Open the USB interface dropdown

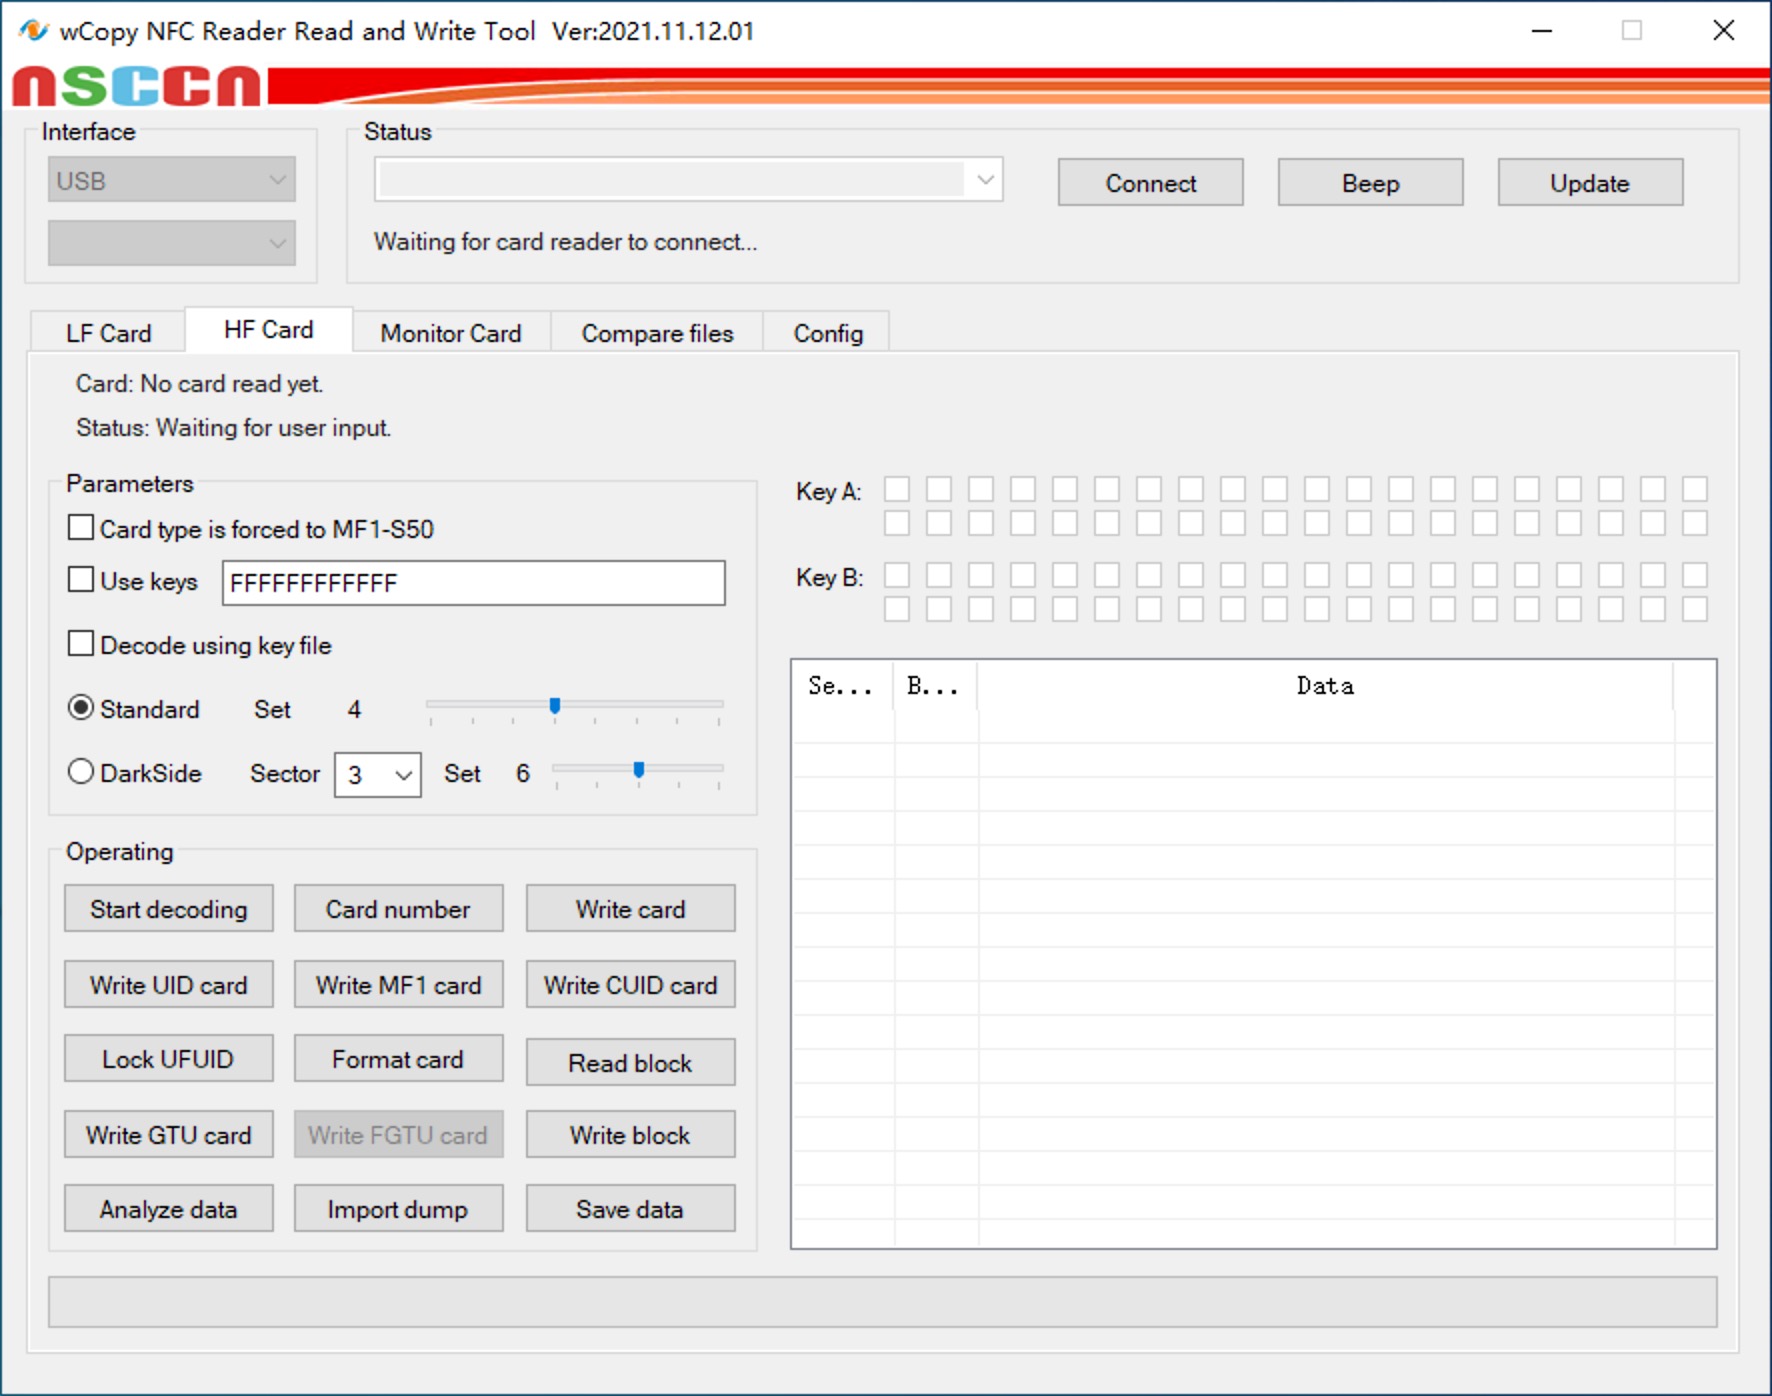(x=171, y=180)
